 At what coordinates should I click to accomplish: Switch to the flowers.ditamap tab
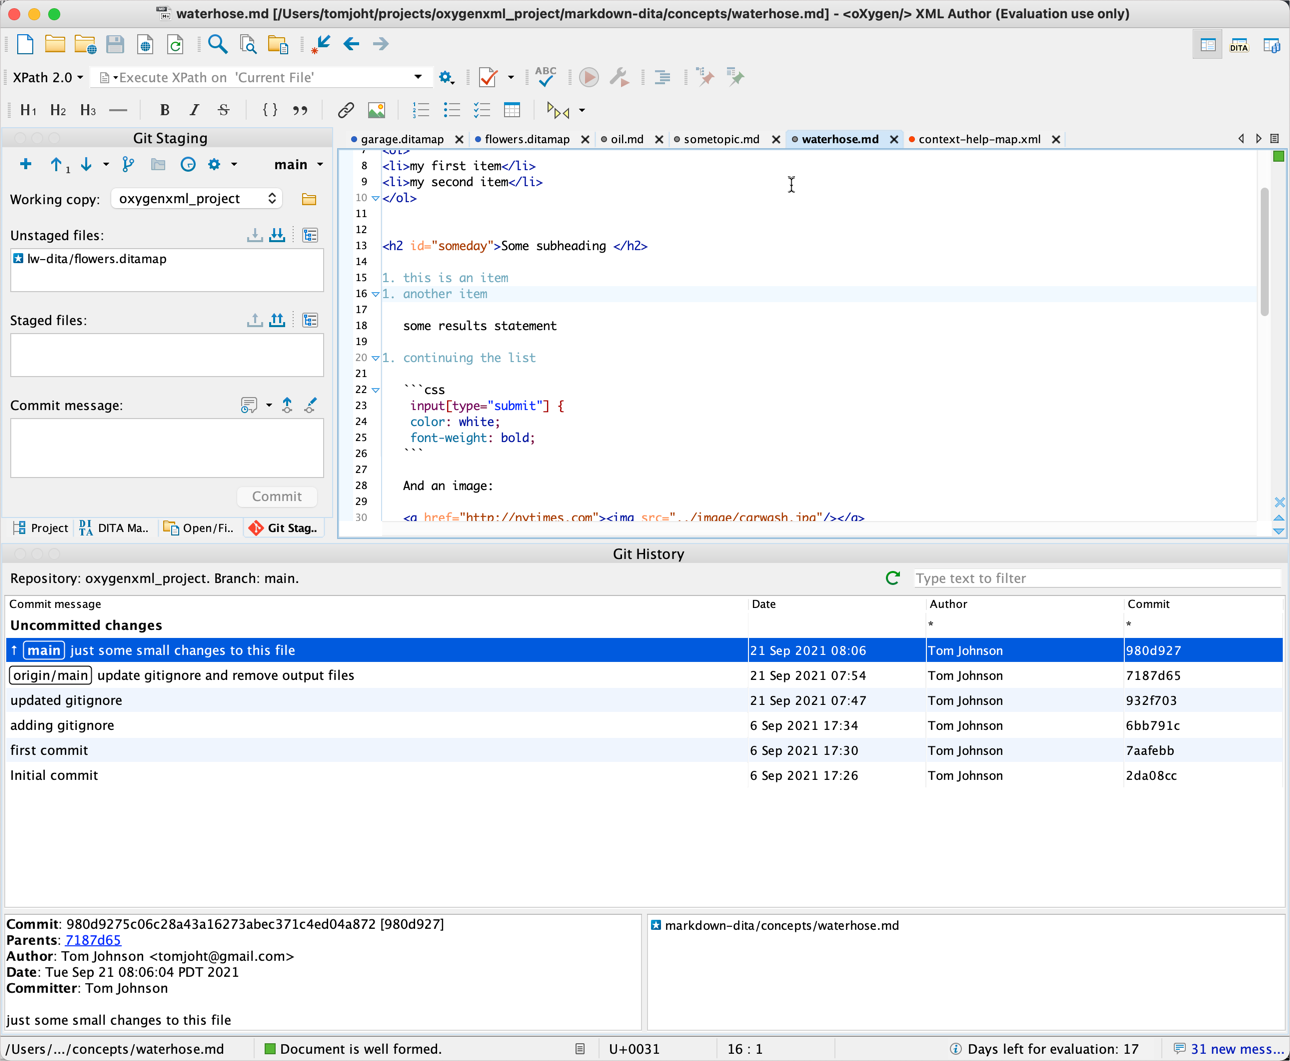pyautogui.click(x=527, y=139)
